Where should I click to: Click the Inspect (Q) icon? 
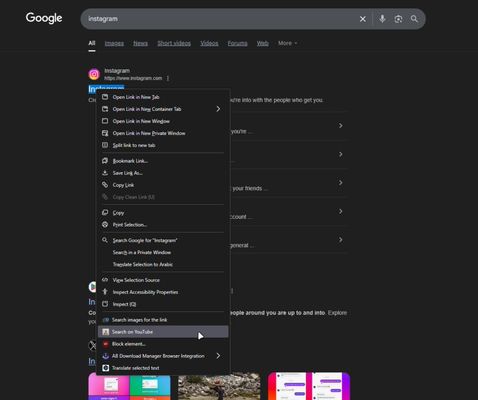point(105,304)
